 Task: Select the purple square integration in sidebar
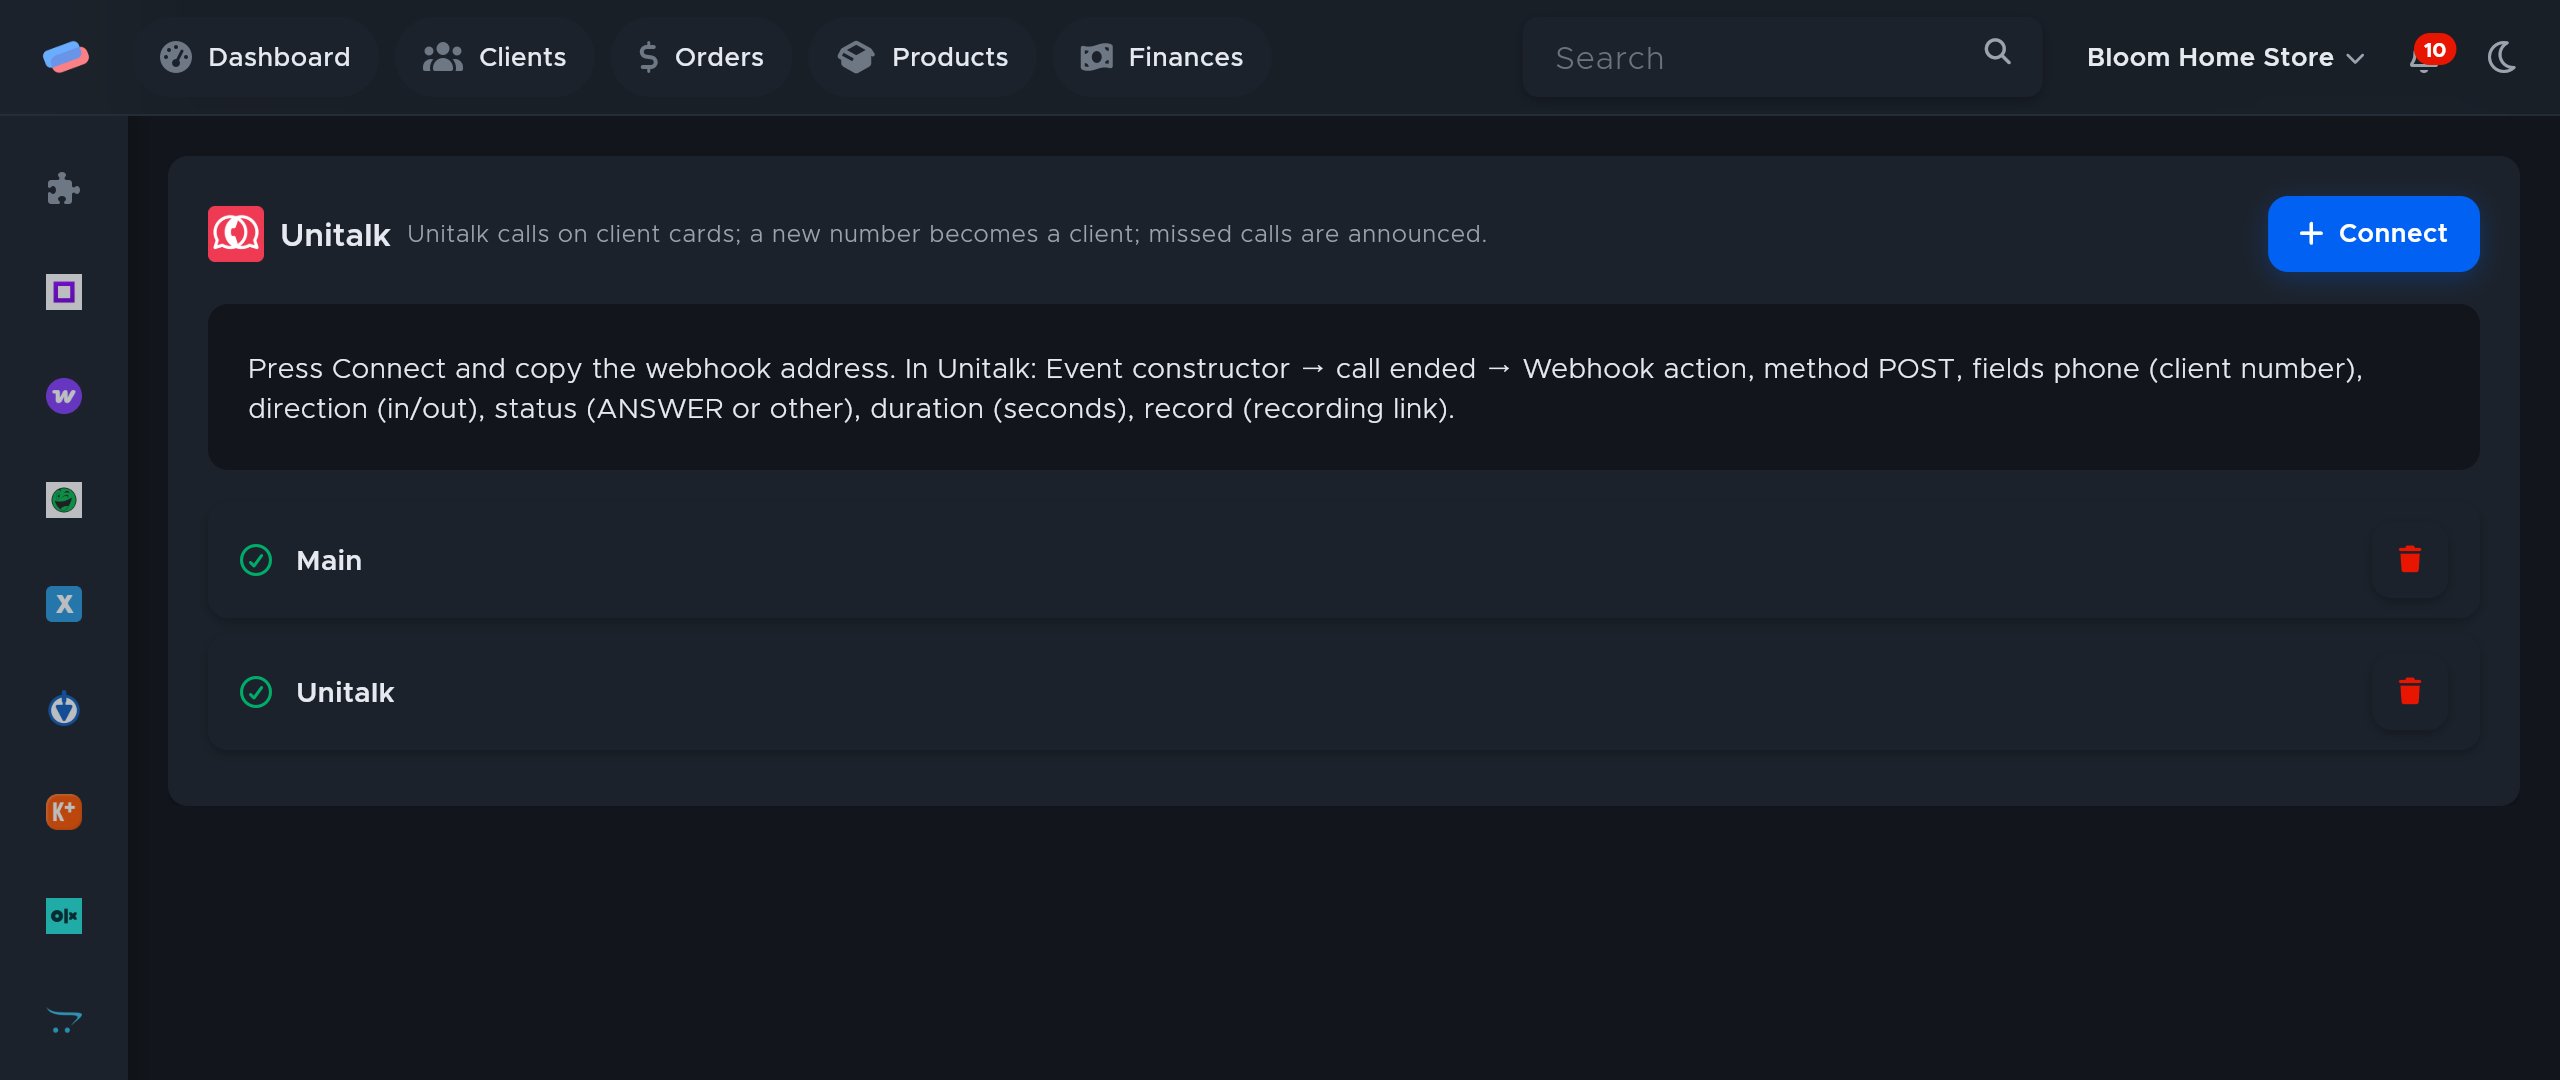tap(64, 292)
